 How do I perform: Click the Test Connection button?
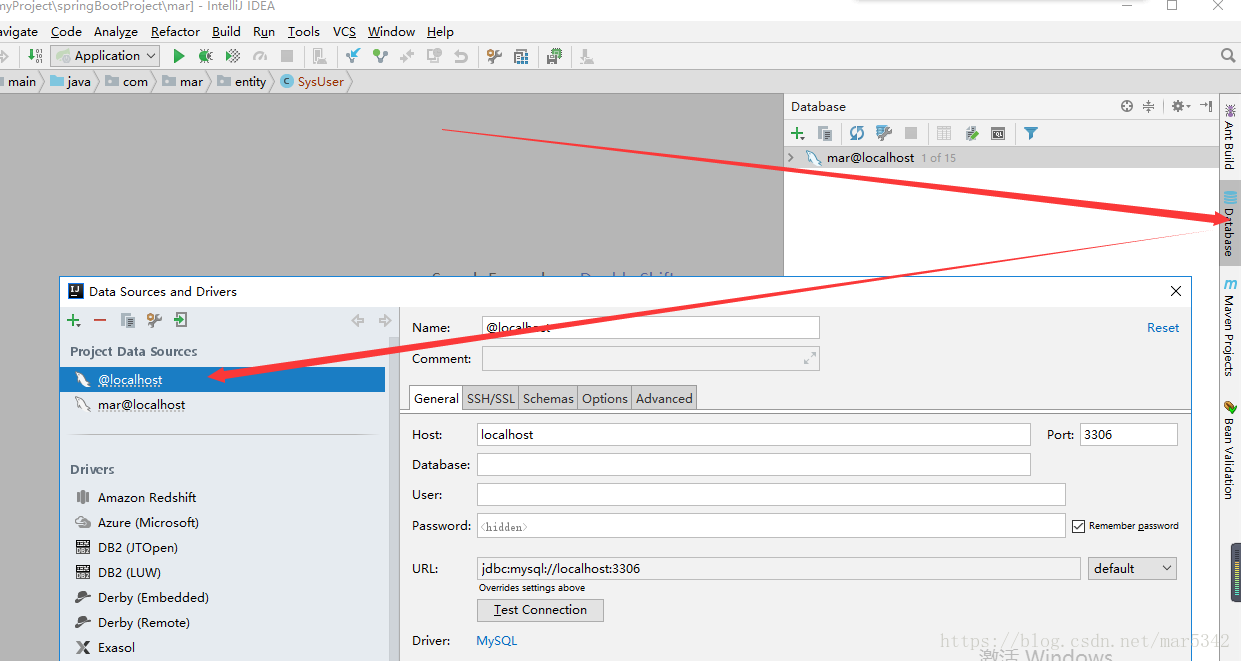(540, 610)
